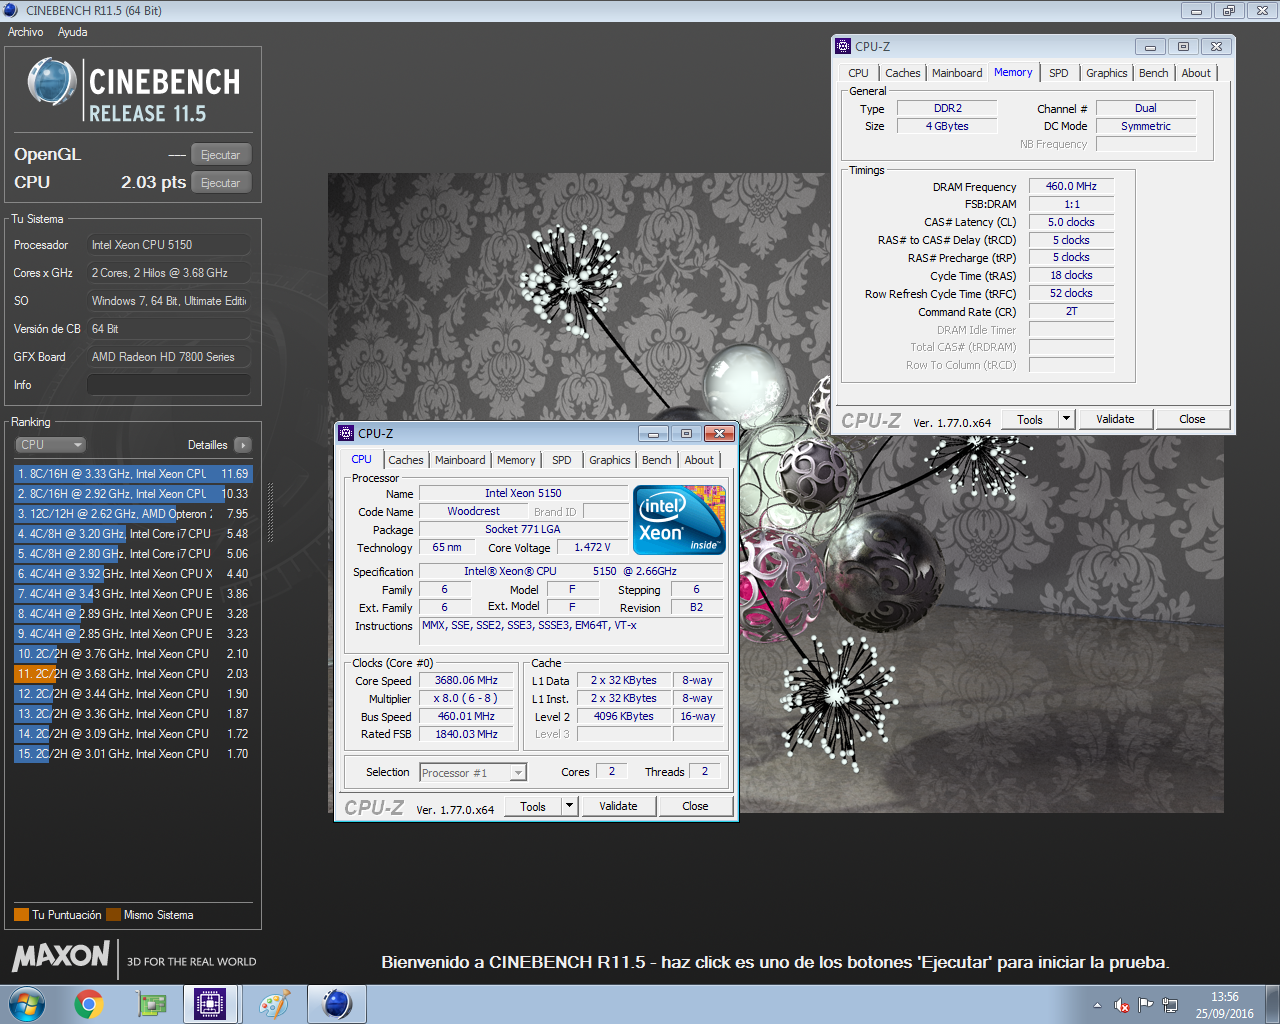This screenshot has width=1280, height=1024.
Task: Select ranking entry 12C/12H AMD Opteron
Action: (x=132, y=514)
